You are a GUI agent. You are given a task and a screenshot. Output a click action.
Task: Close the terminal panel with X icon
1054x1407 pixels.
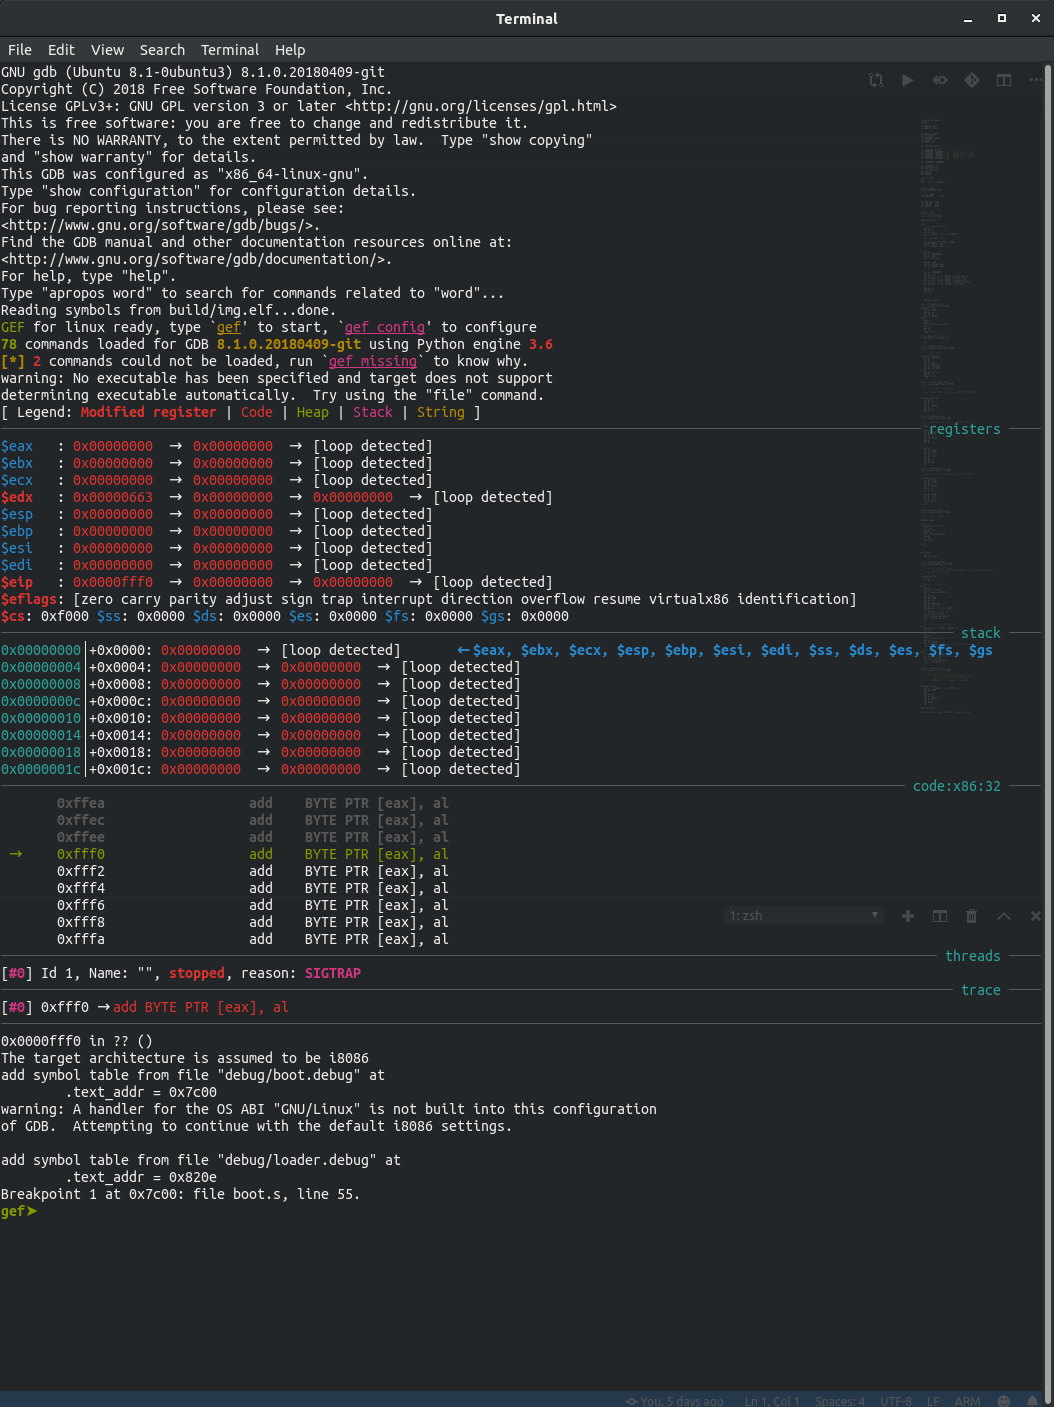coord(1036,916)
